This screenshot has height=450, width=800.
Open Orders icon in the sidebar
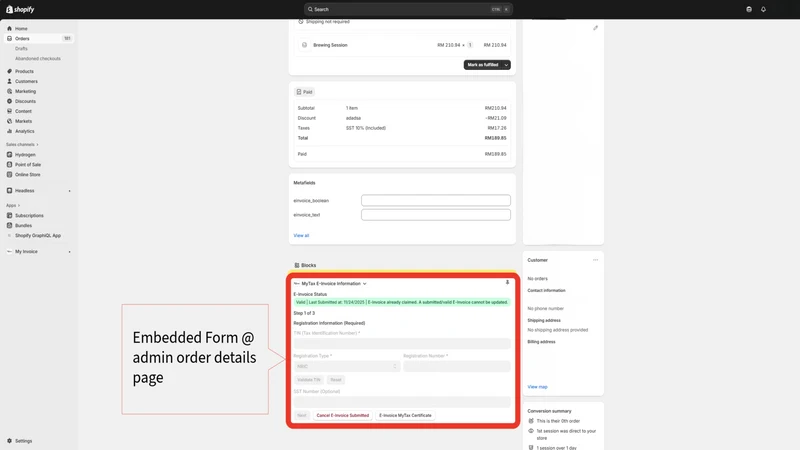[9, 38]
